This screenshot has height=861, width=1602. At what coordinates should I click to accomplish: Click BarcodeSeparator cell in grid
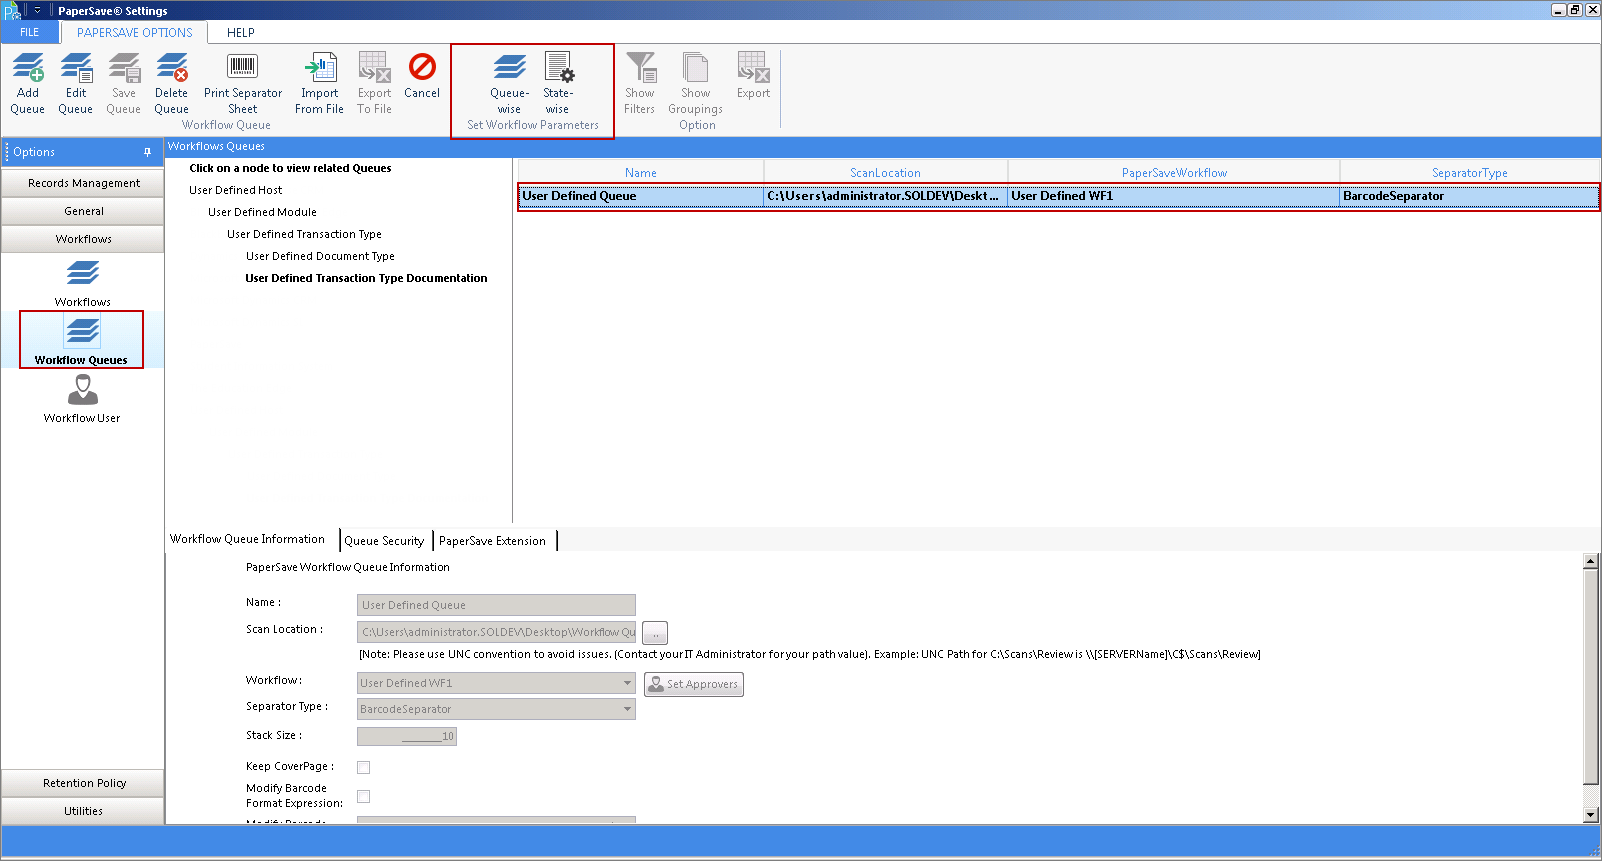click(x=1469, y=196)
